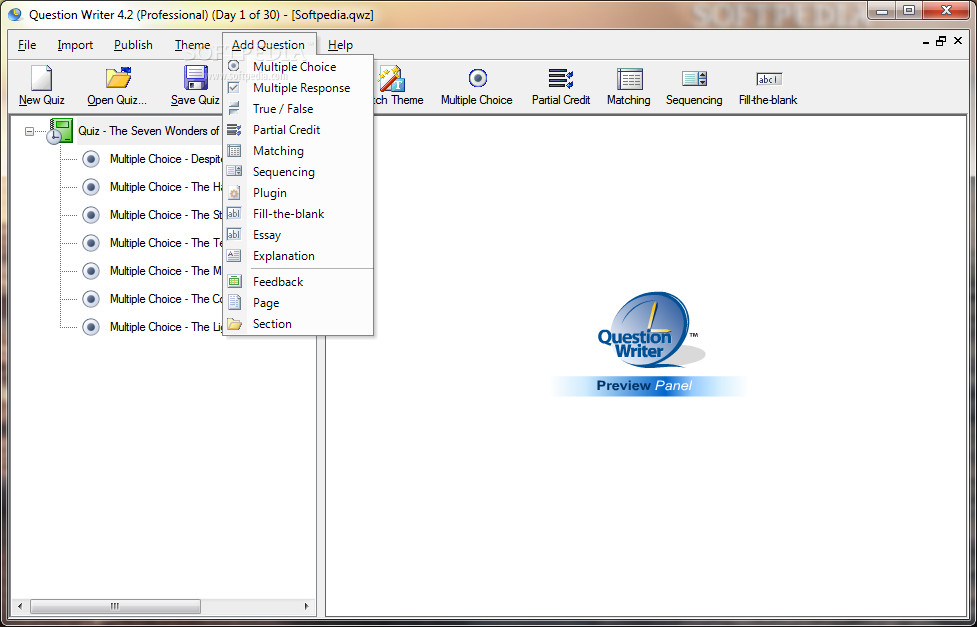The image size is (977, 627).
Task: Choose Multiple Response from Add Question menu
Action: point(298,87)
